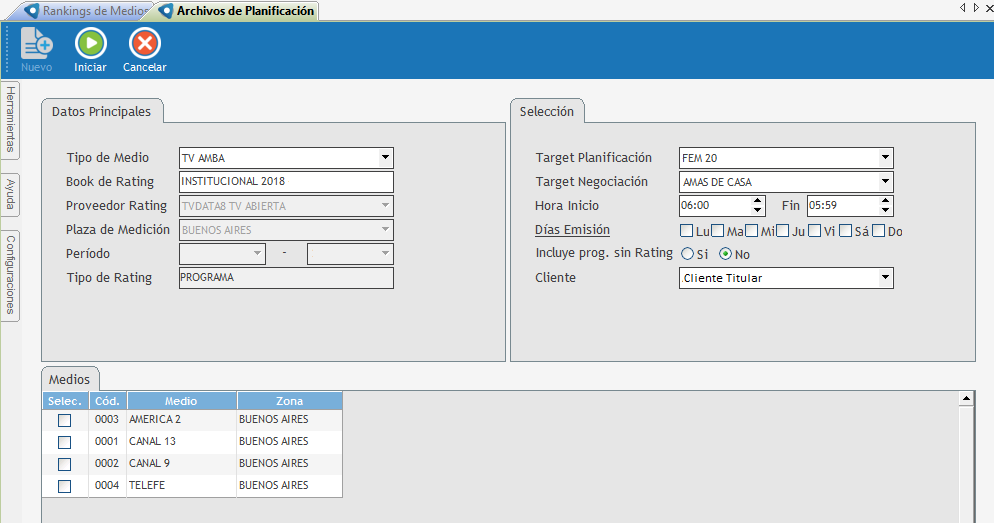Open the Cliente dropdown list

[885, 278]
